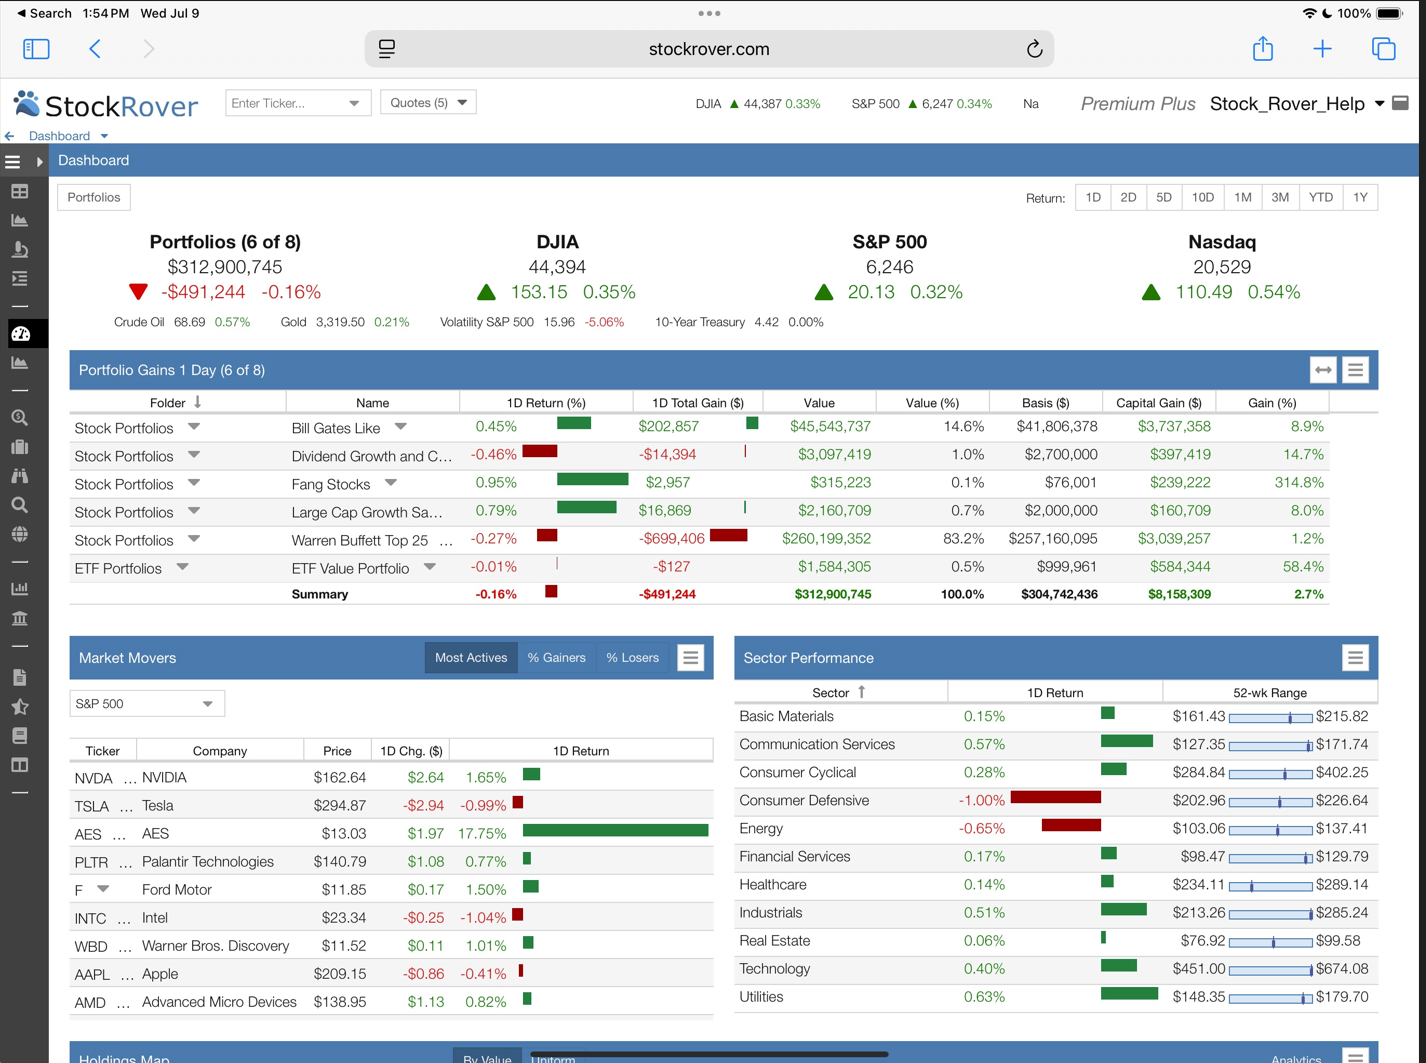Sort by 1D Return (%) column header
The image size is (1426, 1063).
tap(546, 403)
